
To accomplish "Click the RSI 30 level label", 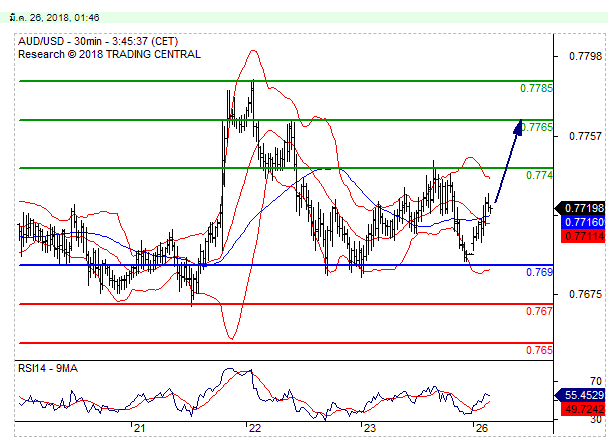I will coord(596,420).
